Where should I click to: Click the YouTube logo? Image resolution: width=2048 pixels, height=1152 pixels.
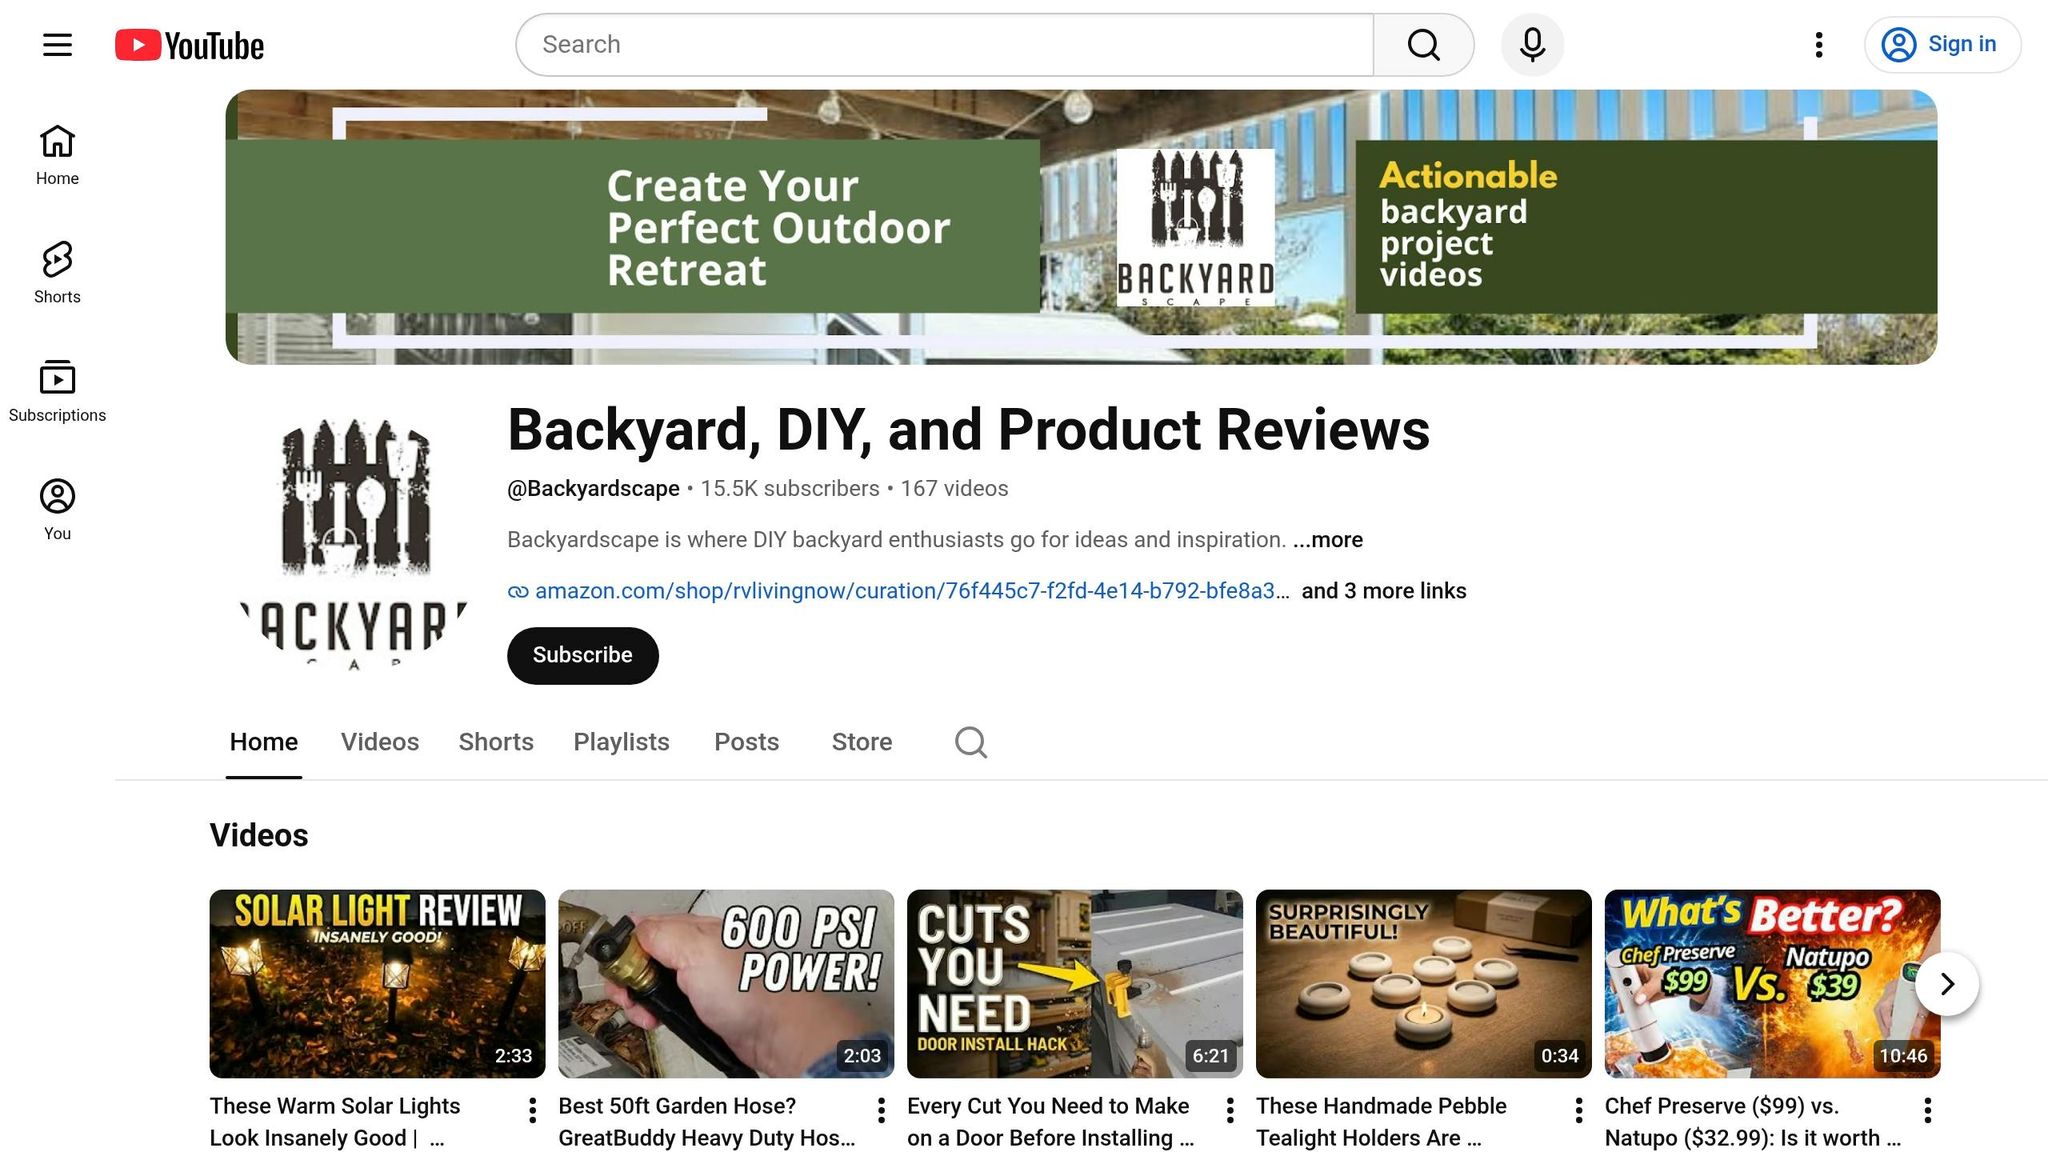coord(189,45)
